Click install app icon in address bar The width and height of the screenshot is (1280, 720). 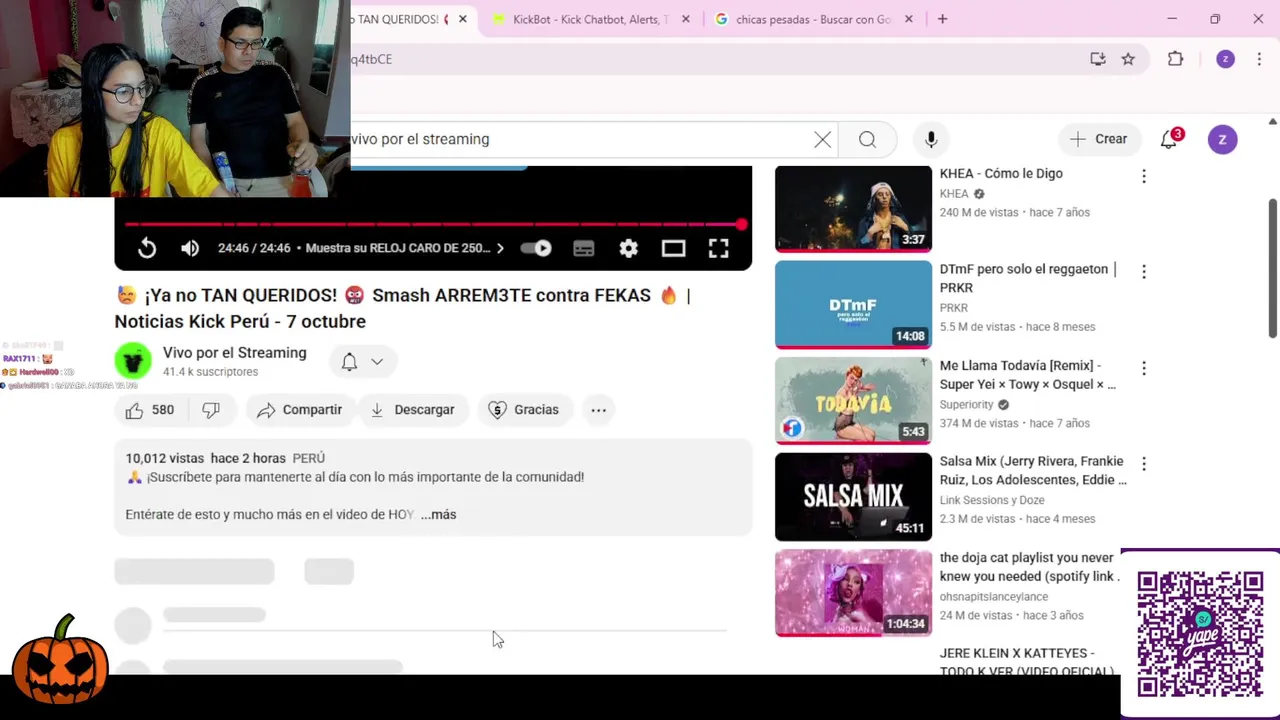1098,59
